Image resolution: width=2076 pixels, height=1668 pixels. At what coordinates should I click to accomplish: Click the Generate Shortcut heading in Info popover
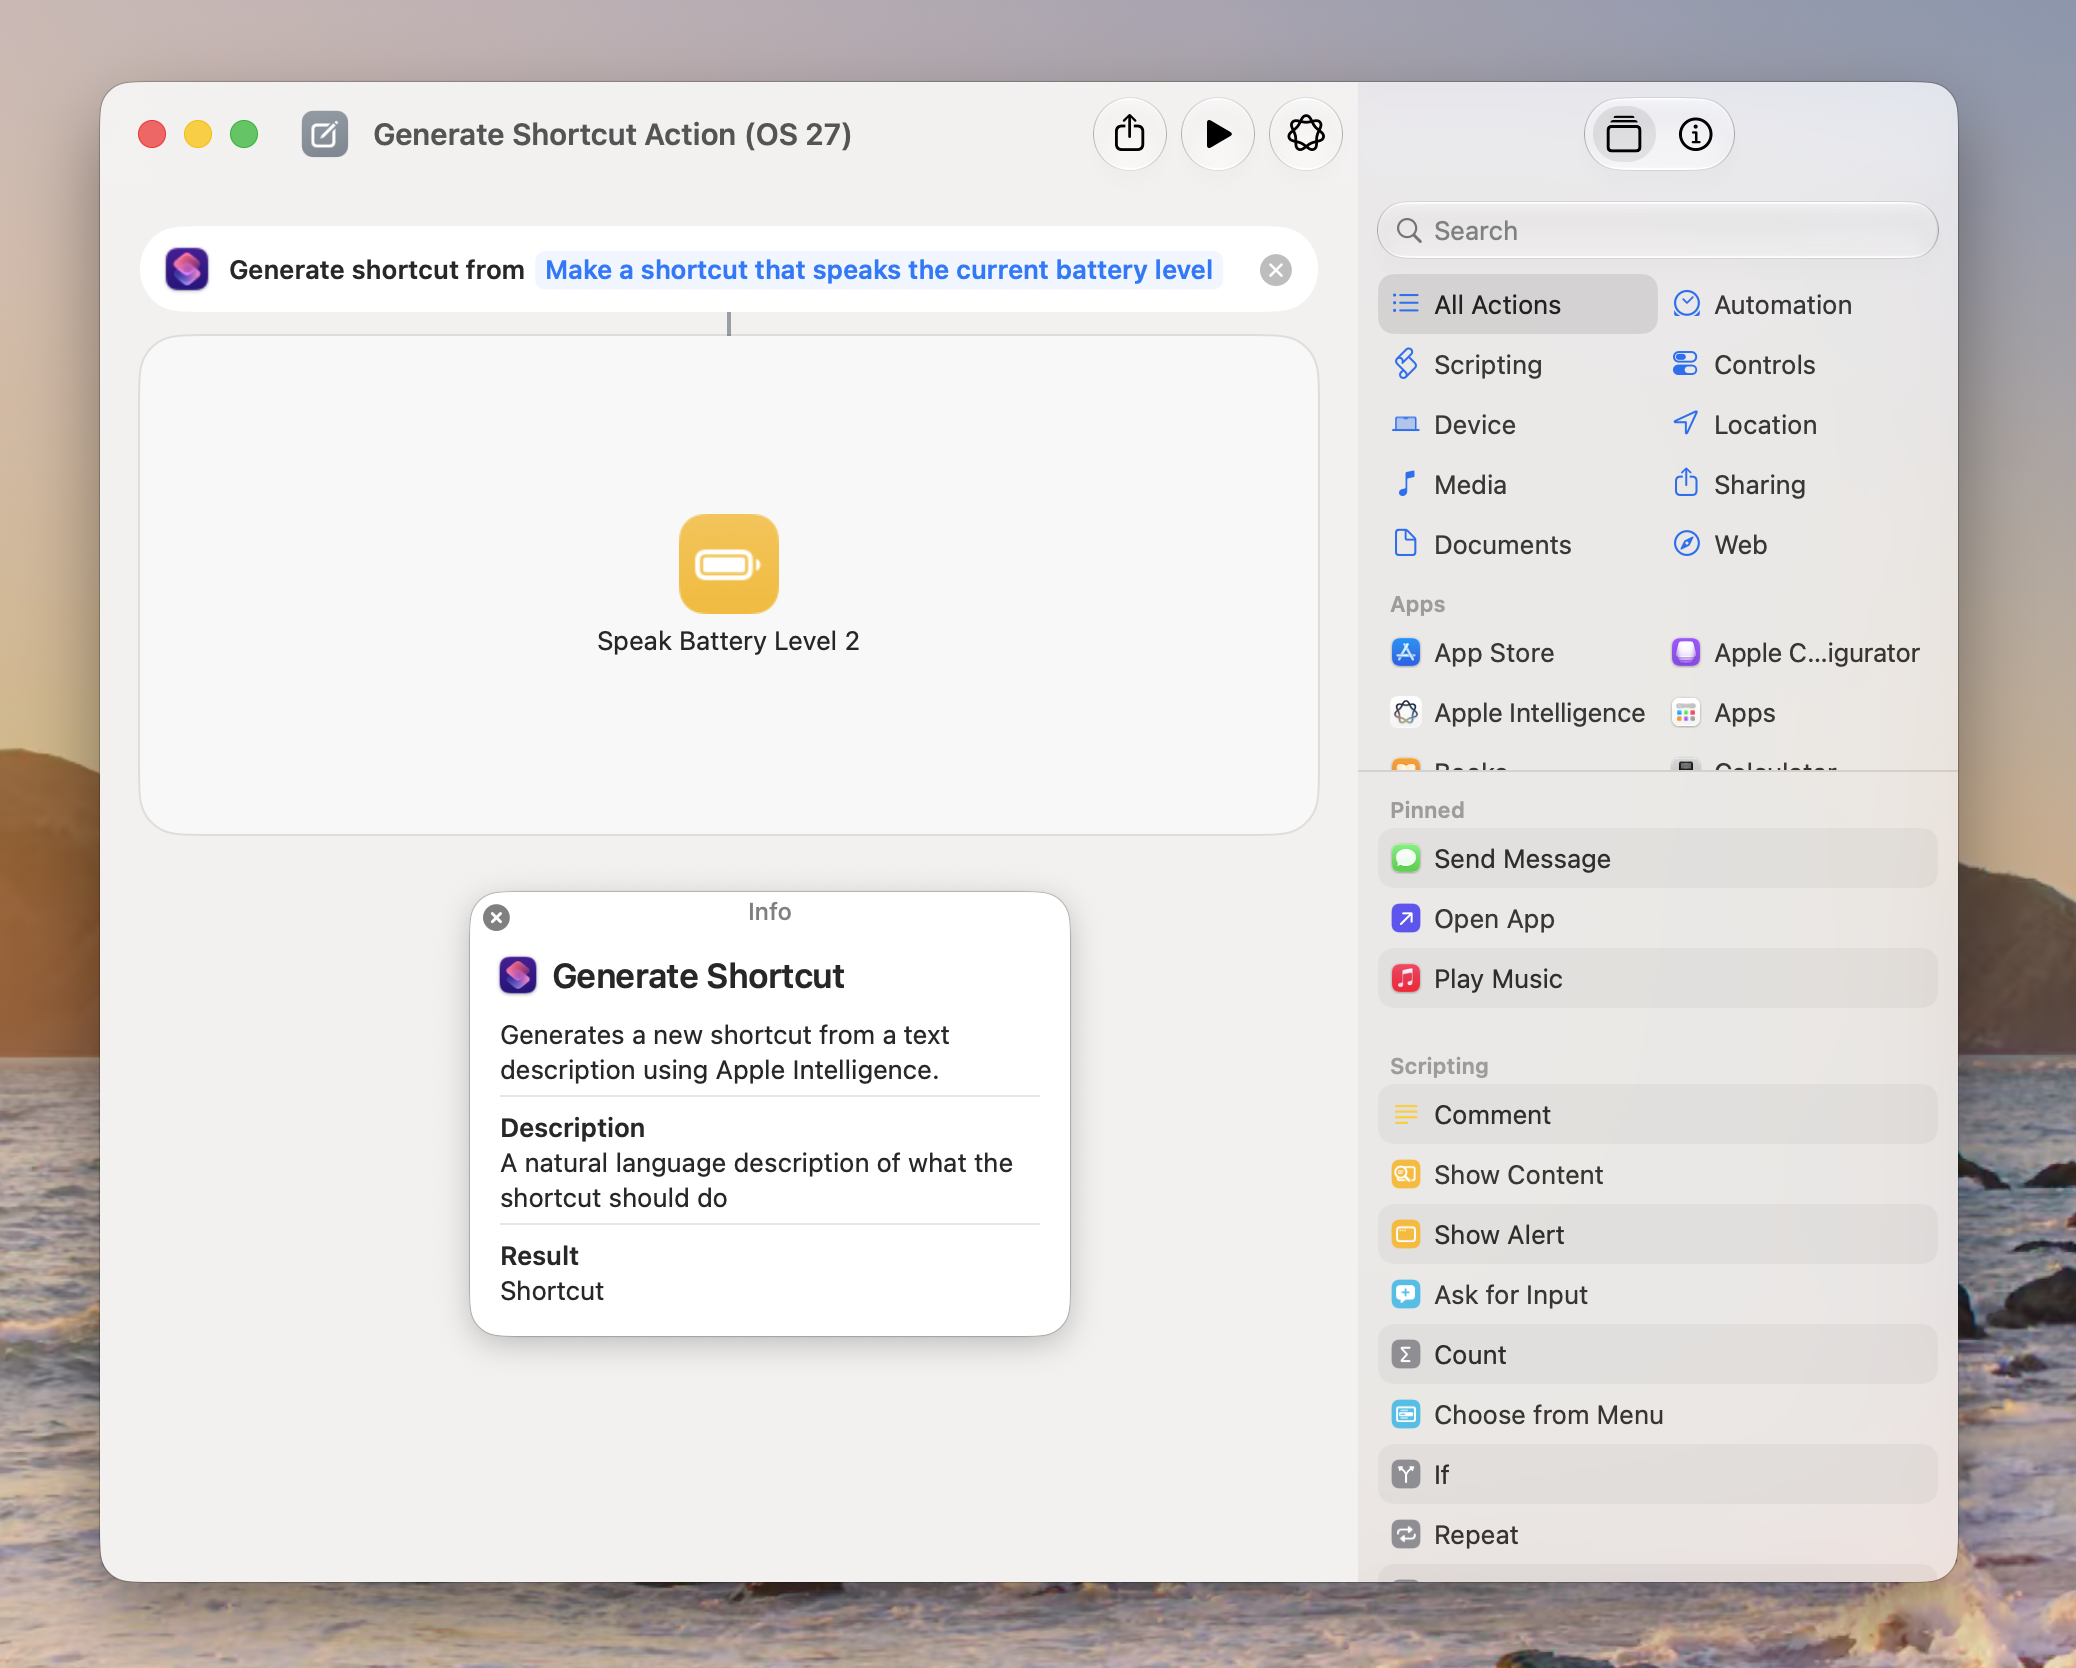698,976
